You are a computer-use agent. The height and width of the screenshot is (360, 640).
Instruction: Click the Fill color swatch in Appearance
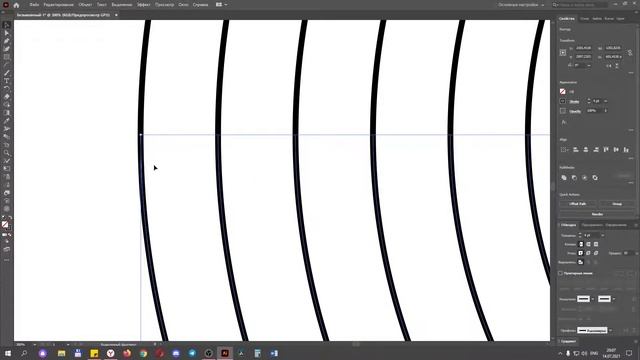563,91
